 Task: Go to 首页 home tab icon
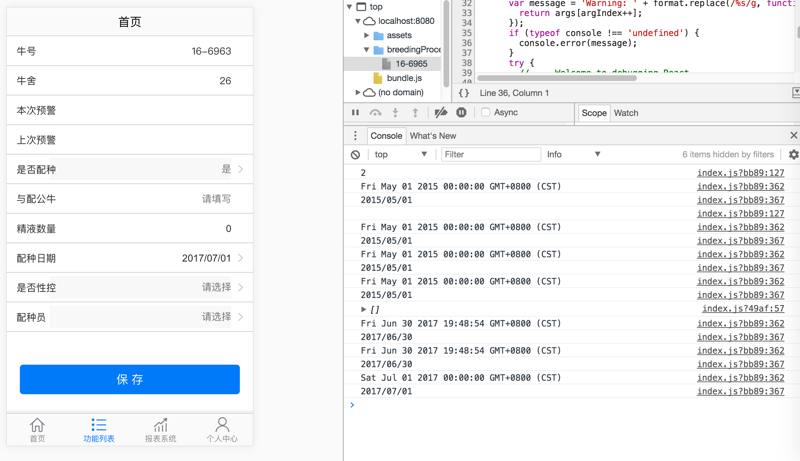coord(37,430)
